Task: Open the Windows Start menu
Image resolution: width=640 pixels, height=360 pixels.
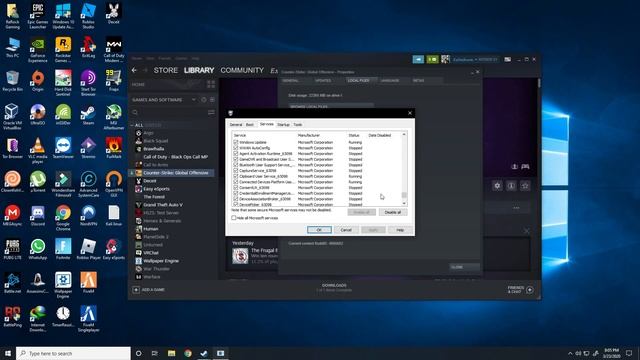Action: pyautogui.click(x=8, y=353)
